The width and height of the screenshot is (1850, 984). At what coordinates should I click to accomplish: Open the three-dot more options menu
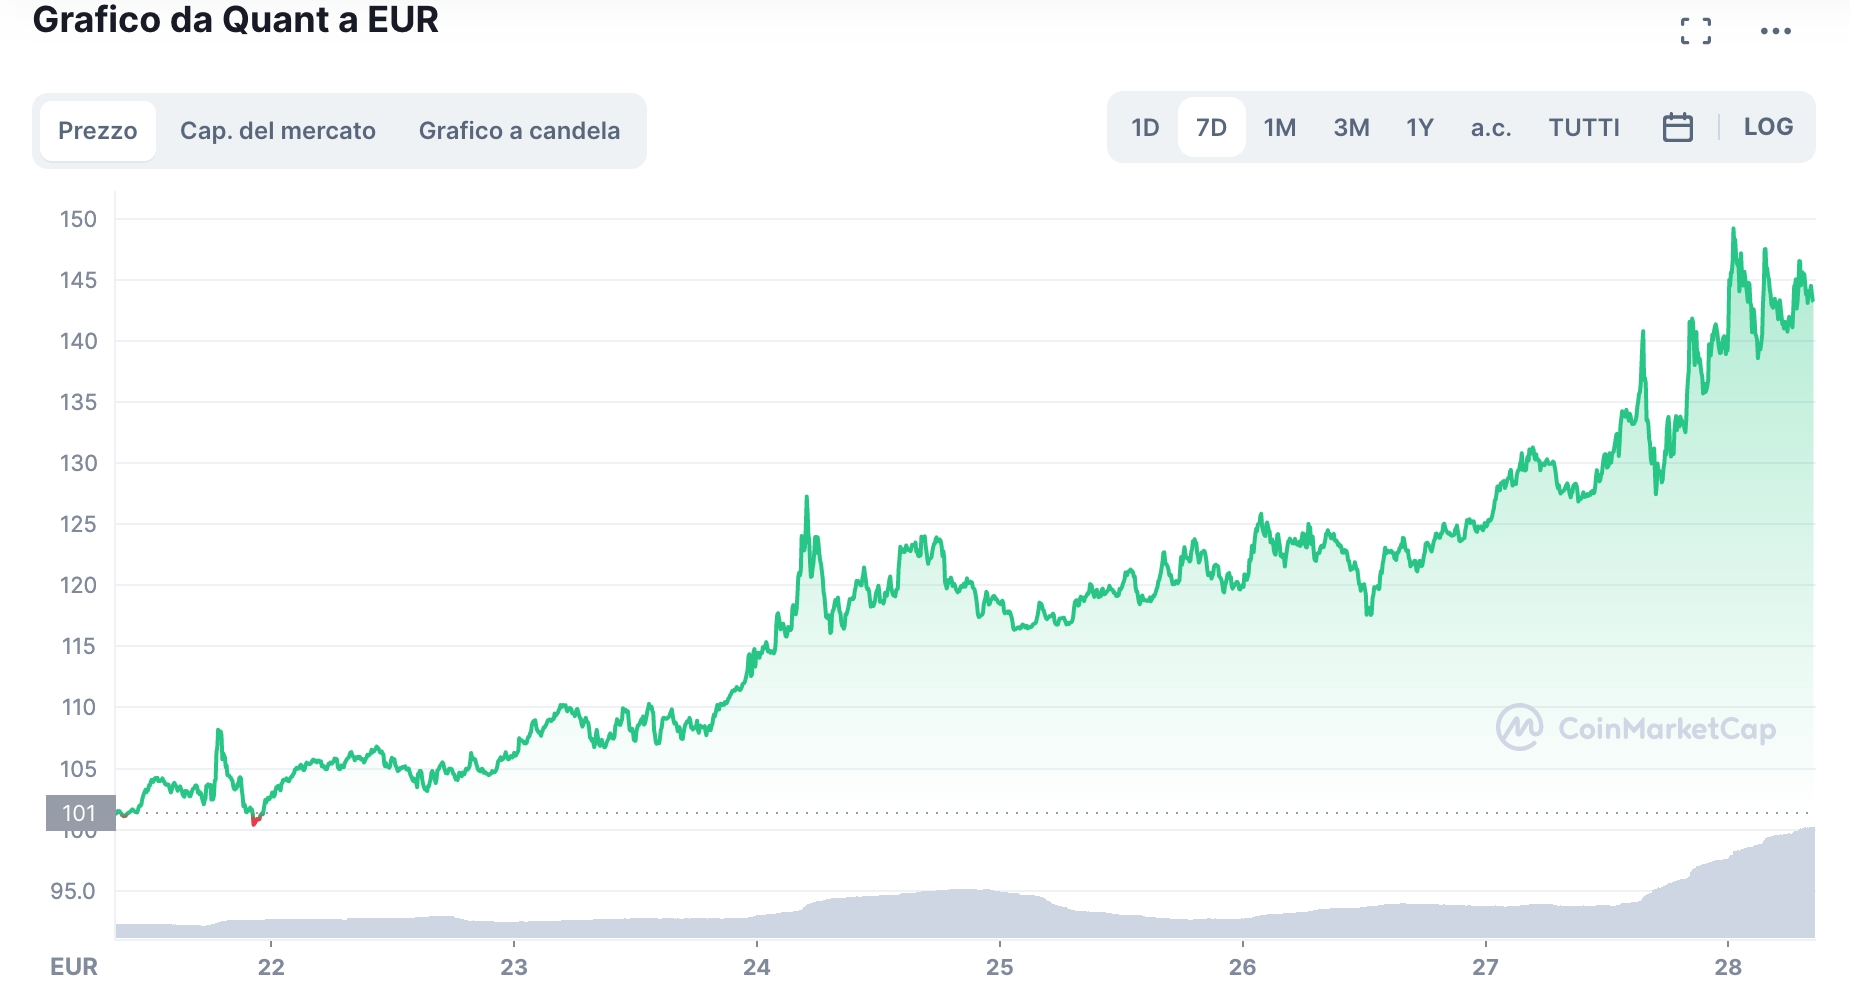pos(1776,31)
